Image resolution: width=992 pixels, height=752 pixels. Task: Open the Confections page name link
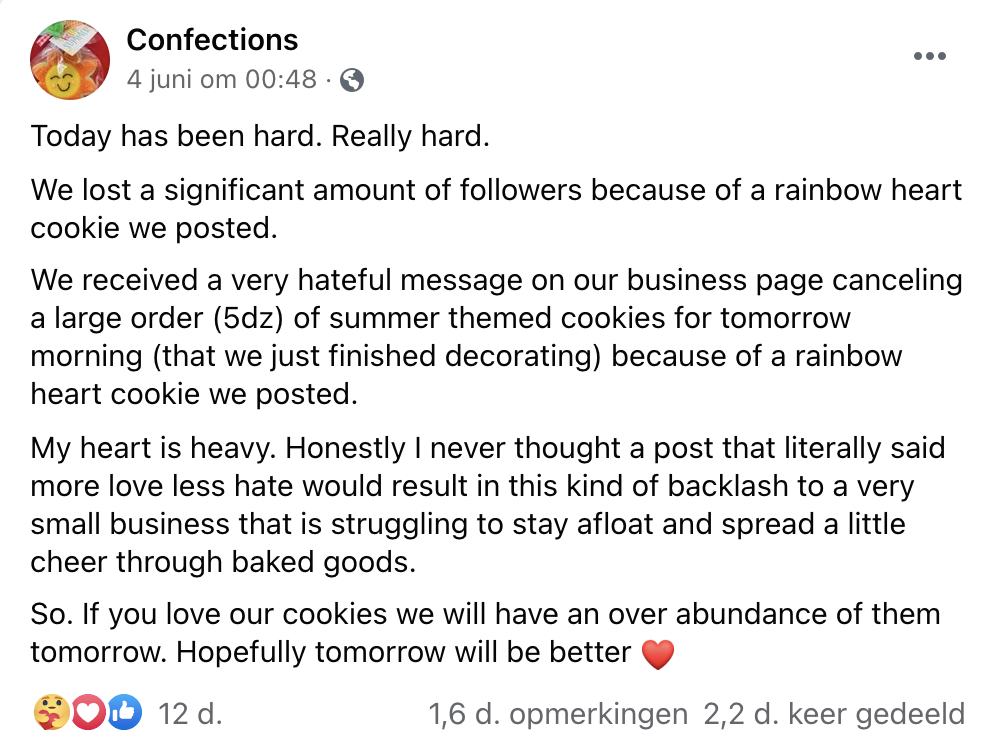tap(212, 40)
